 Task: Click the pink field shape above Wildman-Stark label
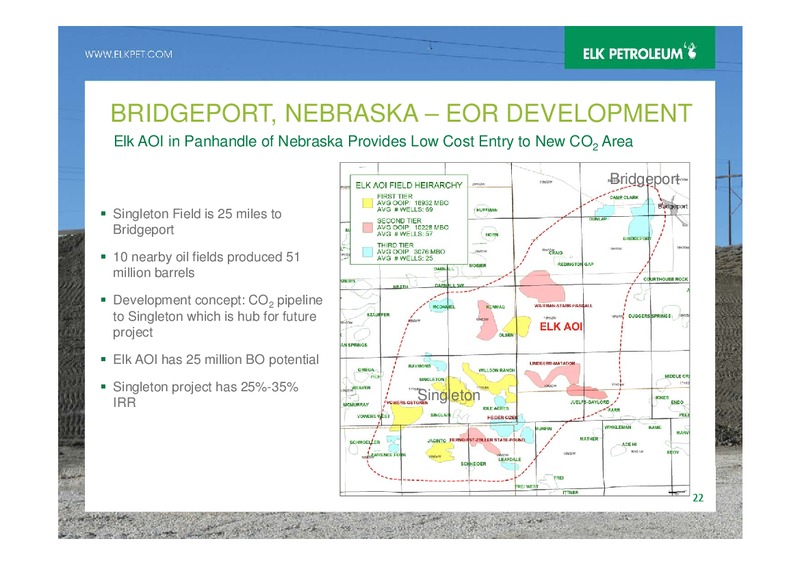542,286
